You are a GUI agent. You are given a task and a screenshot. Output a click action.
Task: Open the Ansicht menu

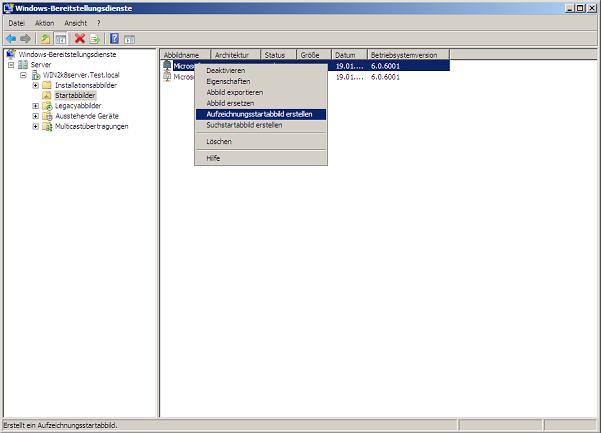click(75, 22)
